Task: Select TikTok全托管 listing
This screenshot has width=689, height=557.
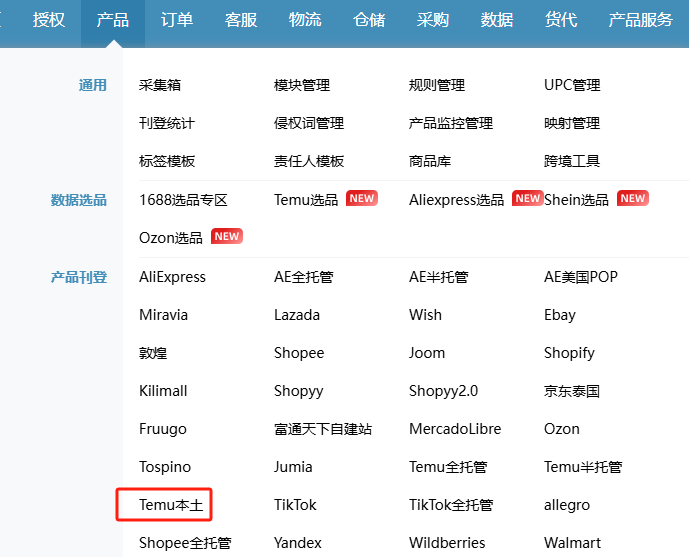Action: point(451,505)
